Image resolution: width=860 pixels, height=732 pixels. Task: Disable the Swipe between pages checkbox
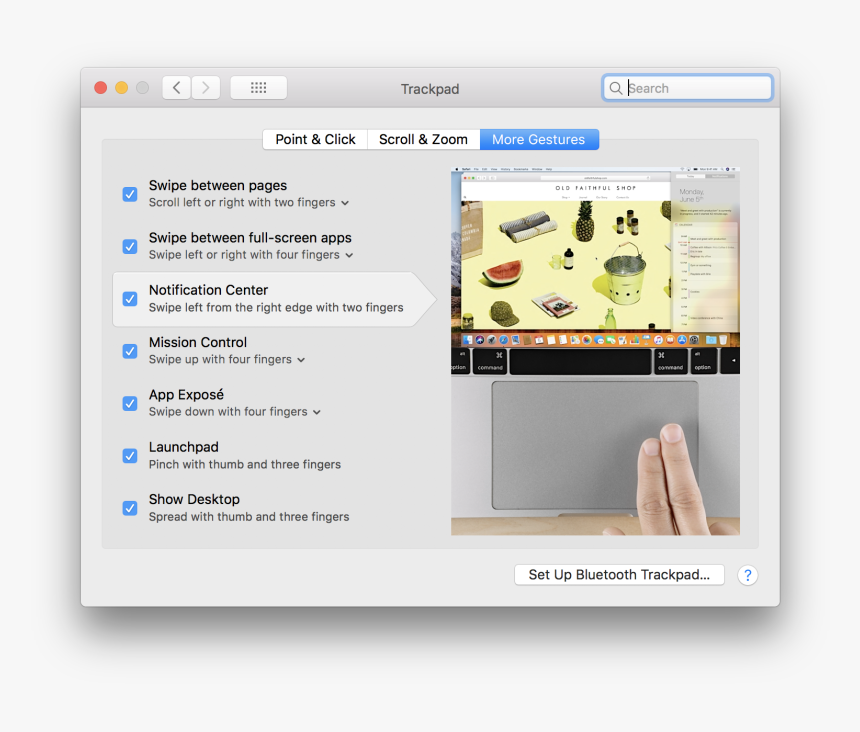pos(129,194)
